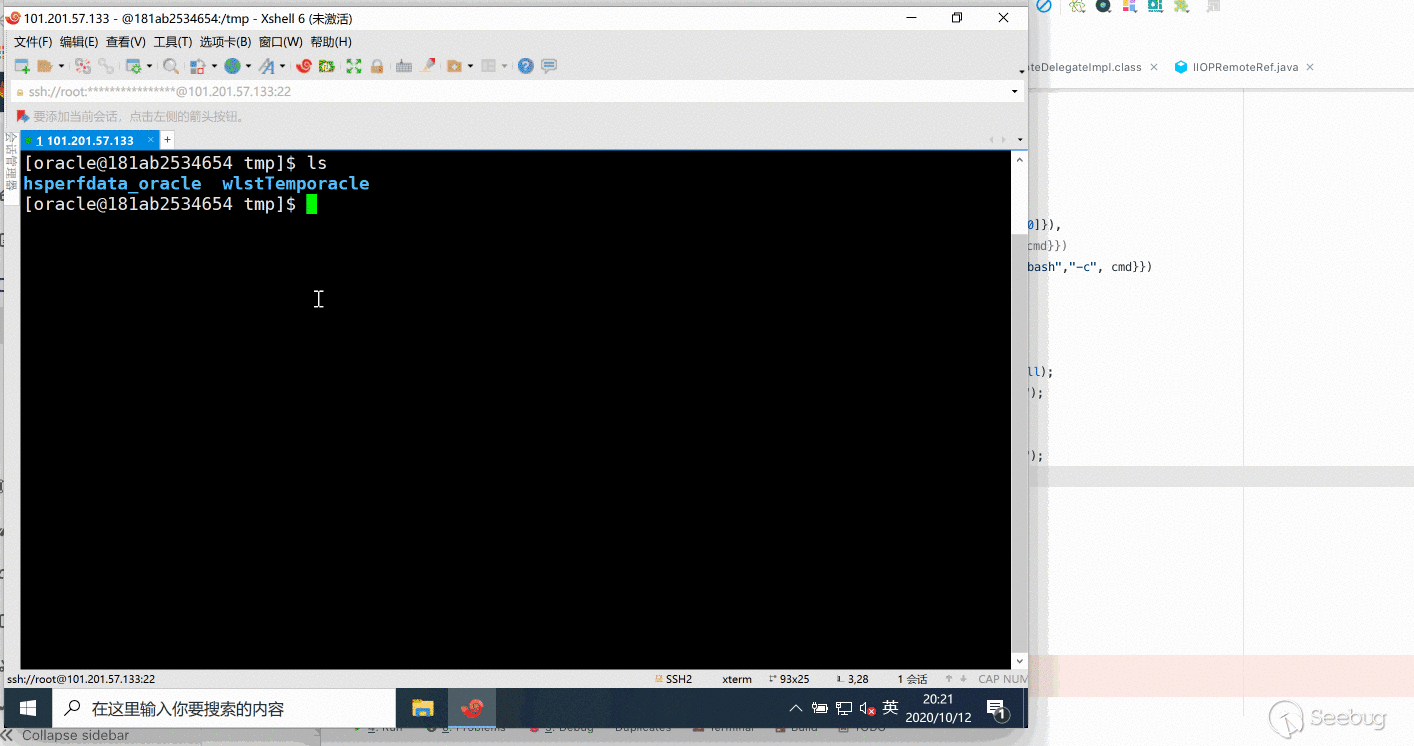Select the 101.201.57.133 session tab
The width and height of the screenshot is (1414, 746).
(x=89, y=140)
